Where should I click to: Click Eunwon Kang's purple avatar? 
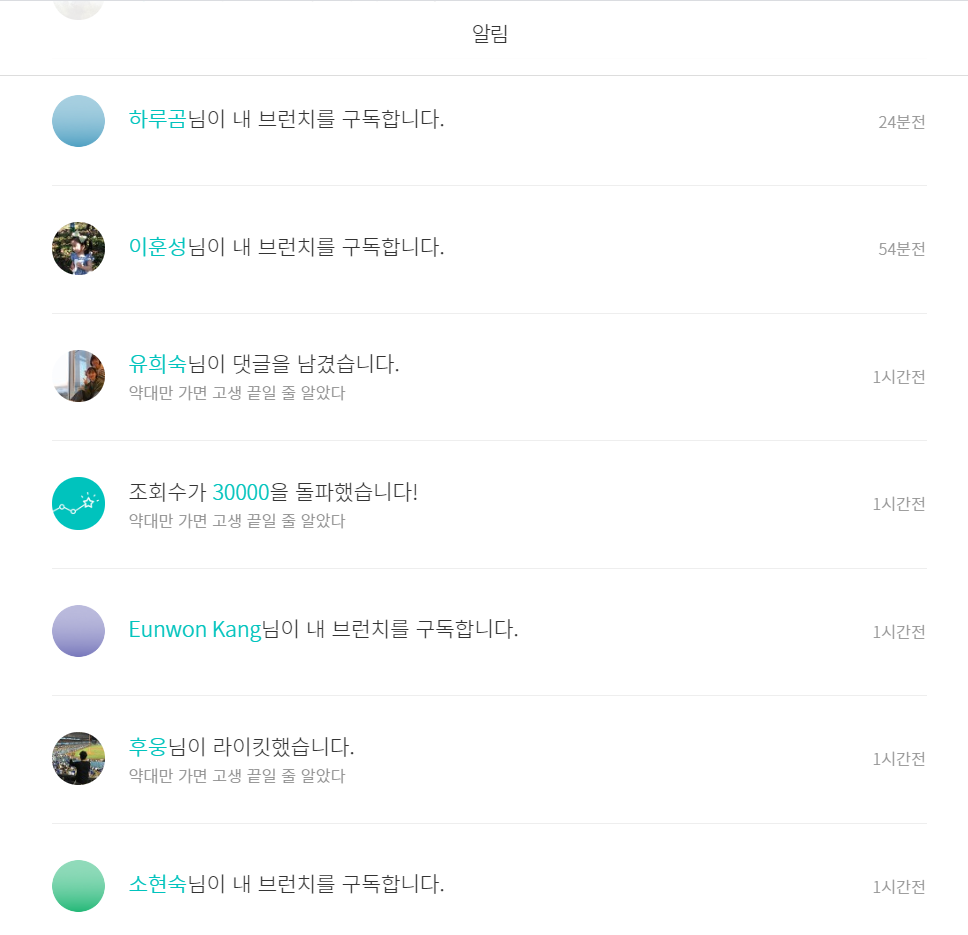point(78,631)
